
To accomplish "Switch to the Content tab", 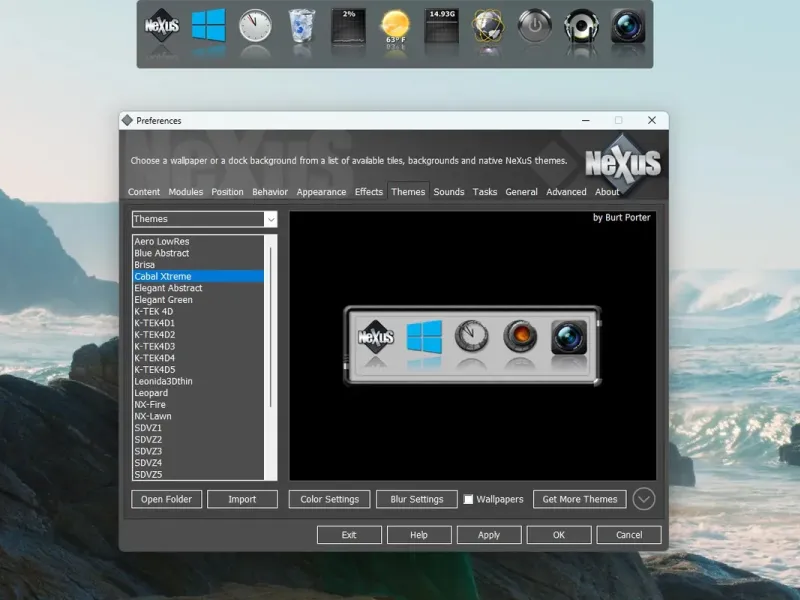I will (x=144, y=192).
